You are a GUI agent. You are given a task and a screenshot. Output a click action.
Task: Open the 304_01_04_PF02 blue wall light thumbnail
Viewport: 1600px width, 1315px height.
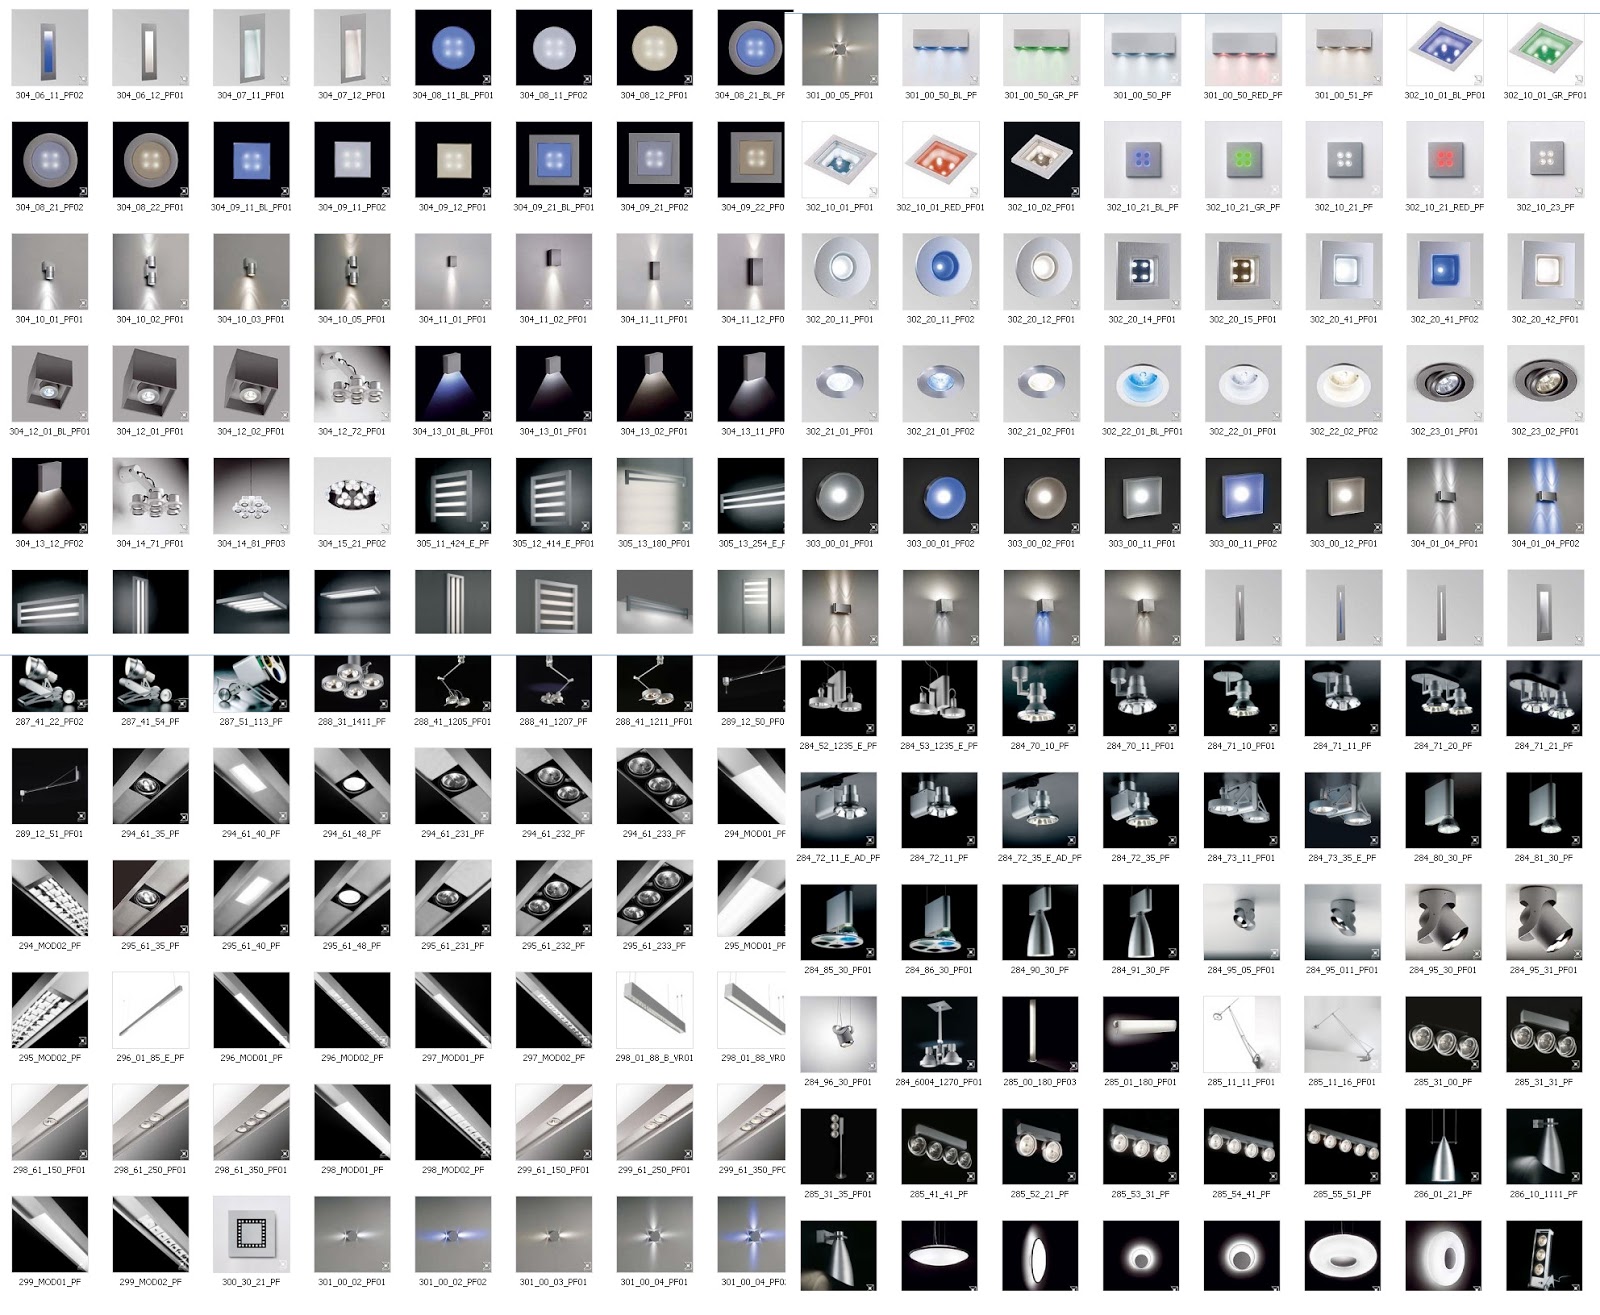tap(1545, 495)
